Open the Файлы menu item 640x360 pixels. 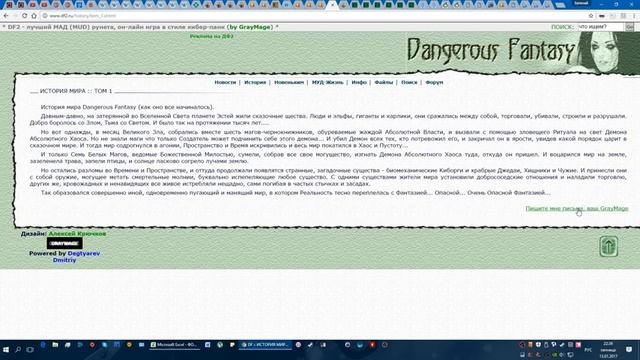pos(384,82)
